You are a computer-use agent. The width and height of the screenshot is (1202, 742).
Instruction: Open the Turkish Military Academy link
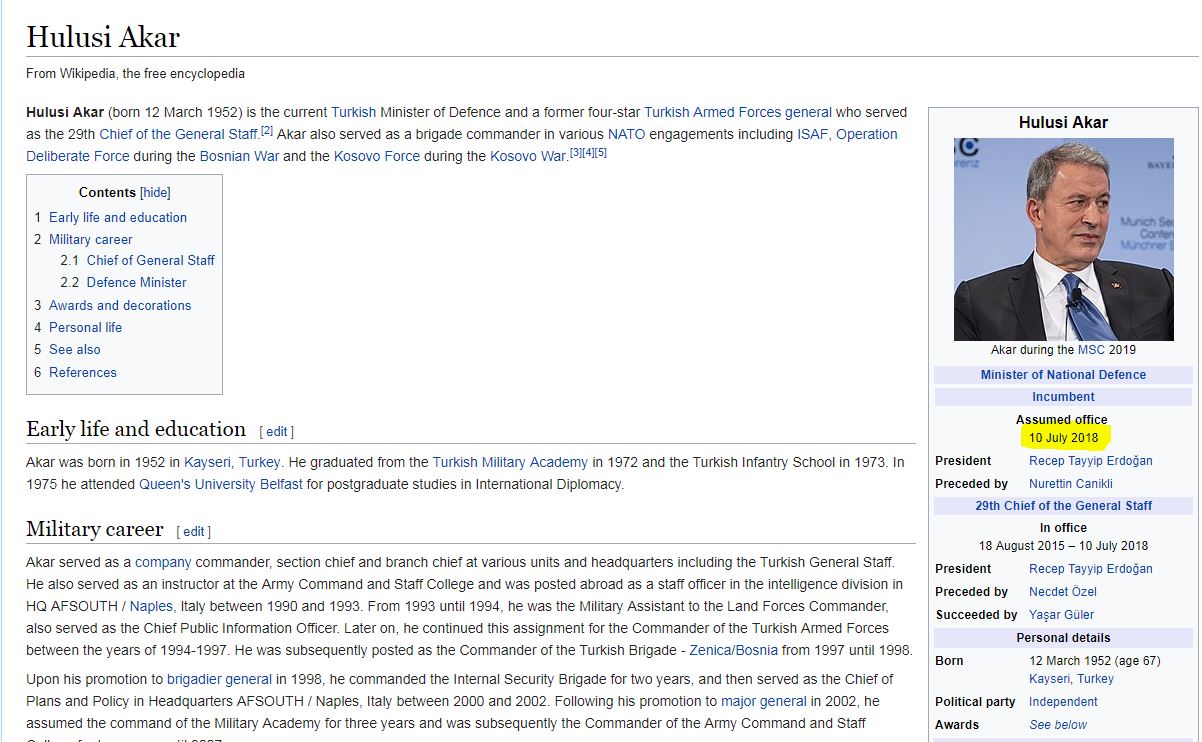[510, 462]
